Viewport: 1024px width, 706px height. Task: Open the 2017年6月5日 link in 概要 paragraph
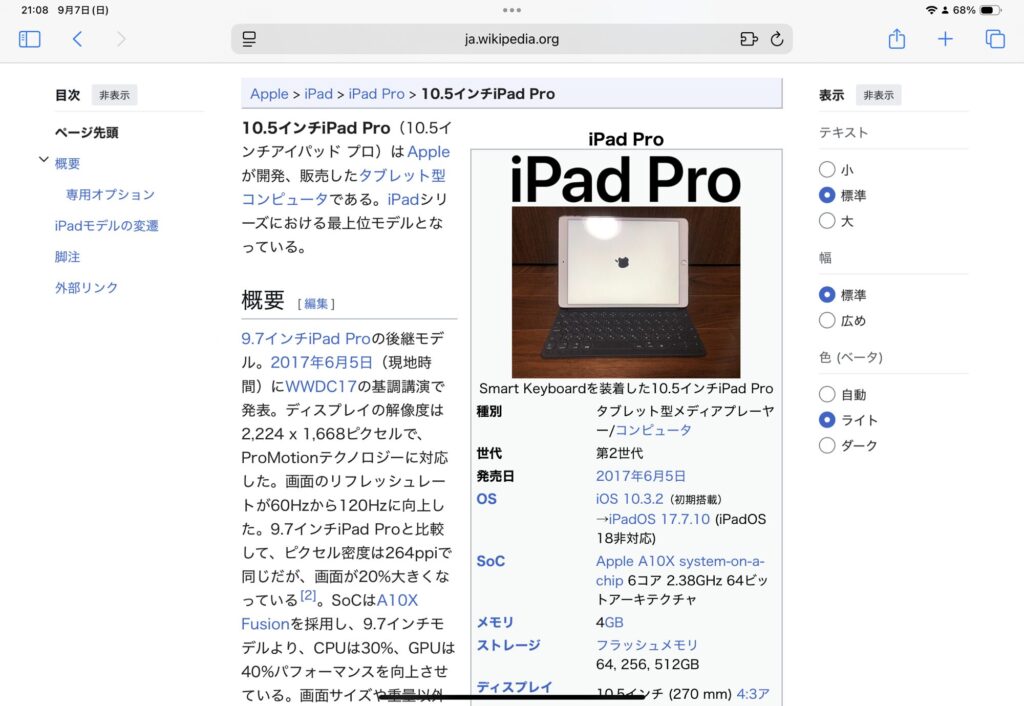tap(321, 362)
